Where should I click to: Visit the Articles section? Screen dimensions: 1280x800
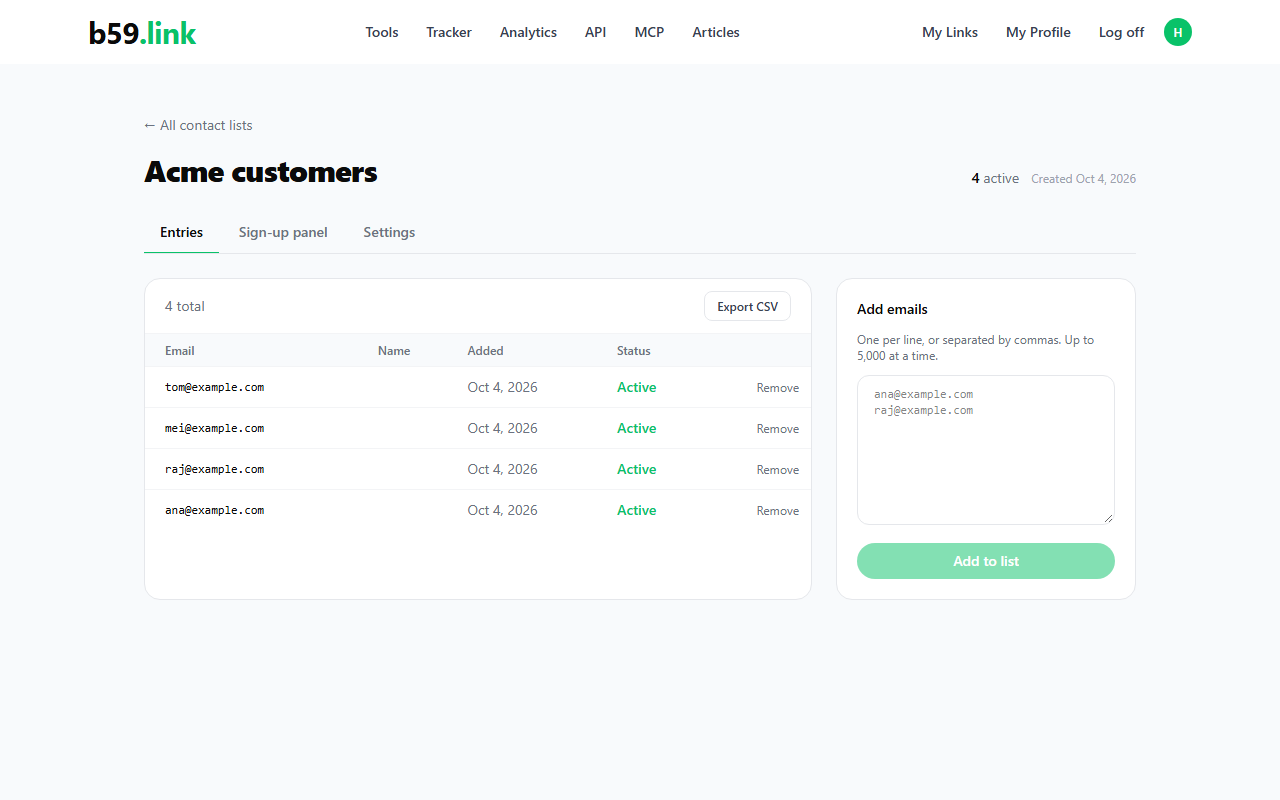716,32
